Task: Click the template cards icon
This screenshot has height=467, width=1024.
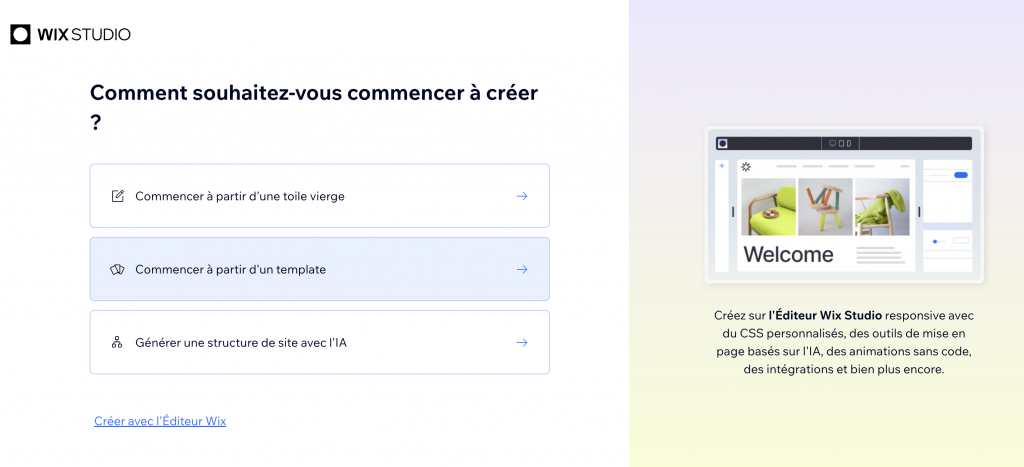Action: (x=117, y=269)
